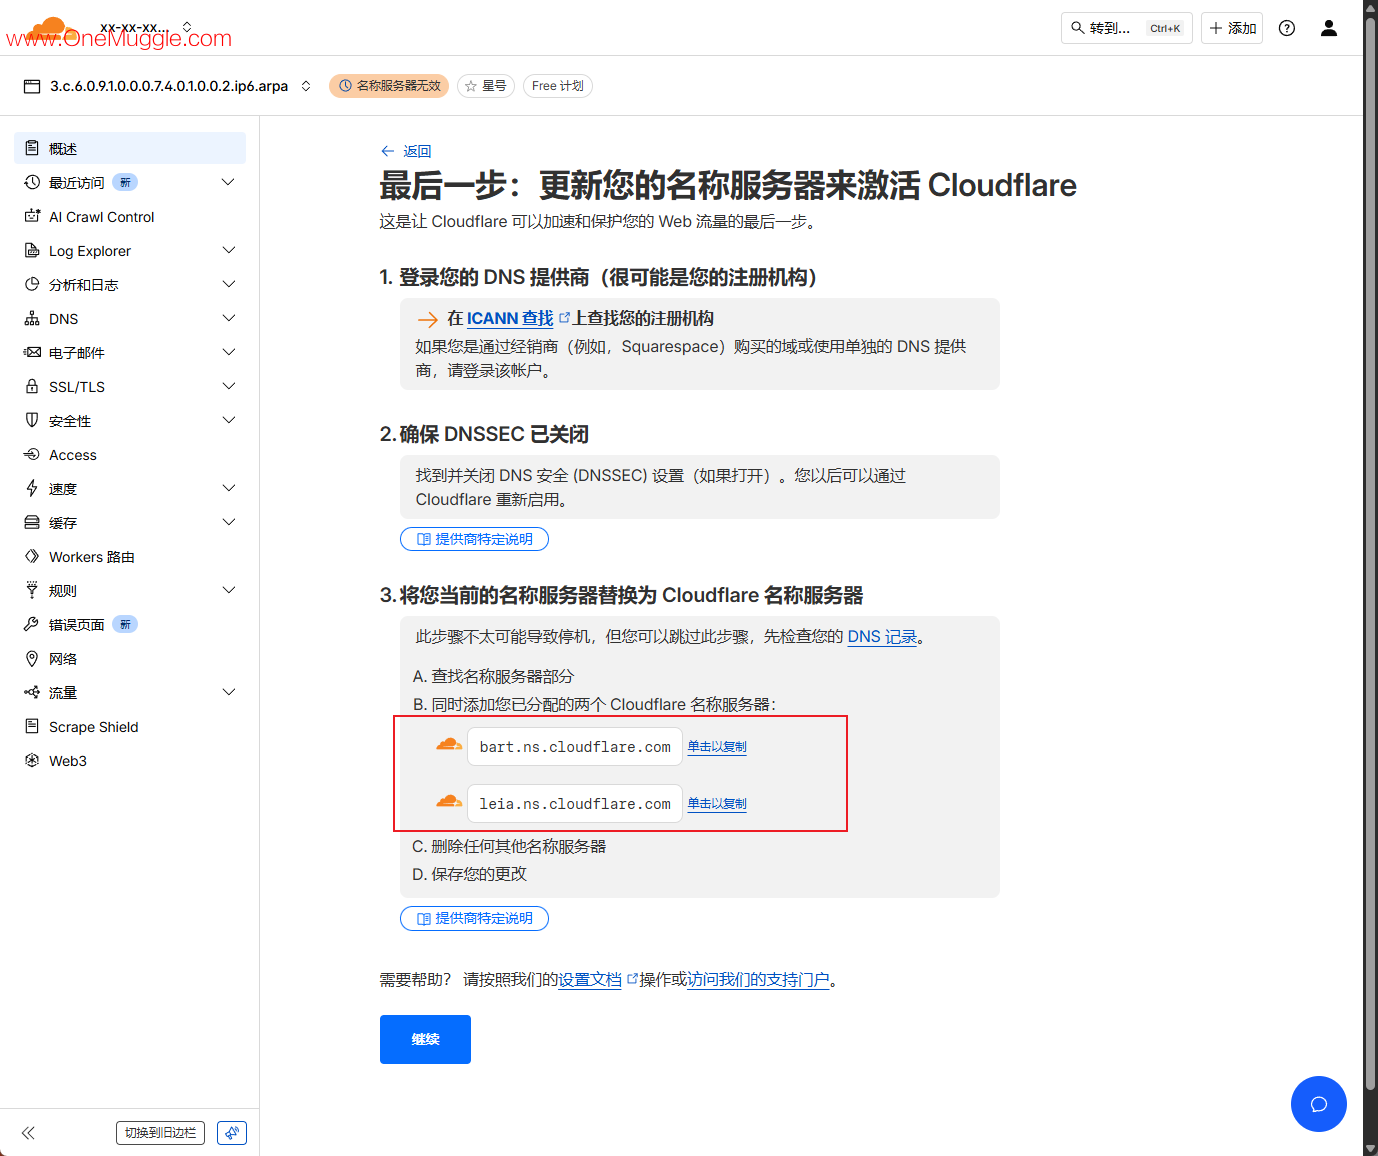Open Access in the sidebar
Screen dimensions: 1378x1156
[x=130, y=454]
